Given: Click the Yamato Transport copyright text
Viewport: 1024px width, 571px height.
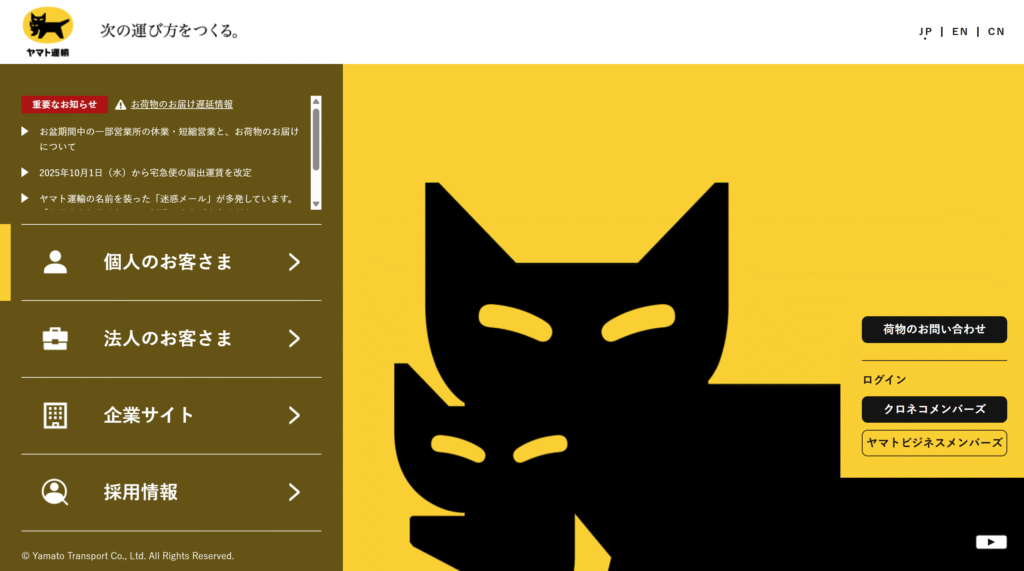Looking at the screenshot, I should coord(127,556).
